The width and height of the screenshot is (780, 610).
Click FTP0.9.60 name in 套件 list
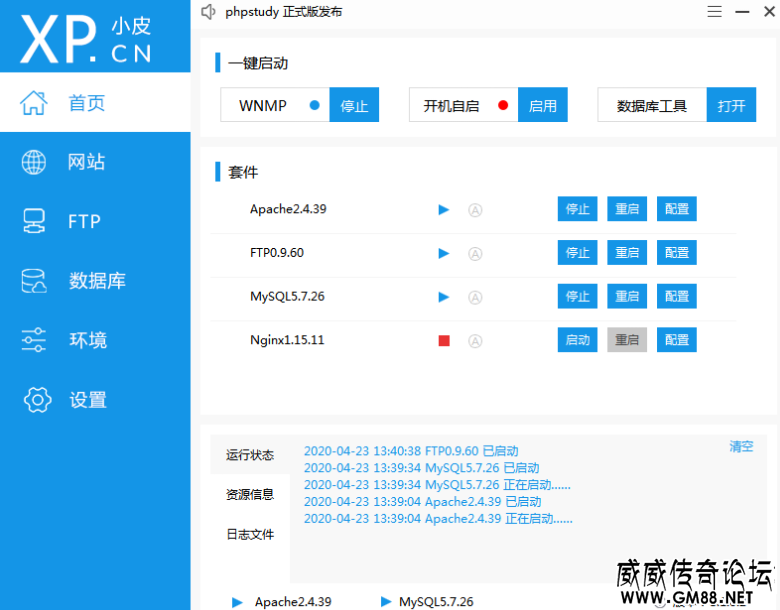(277, 253)
